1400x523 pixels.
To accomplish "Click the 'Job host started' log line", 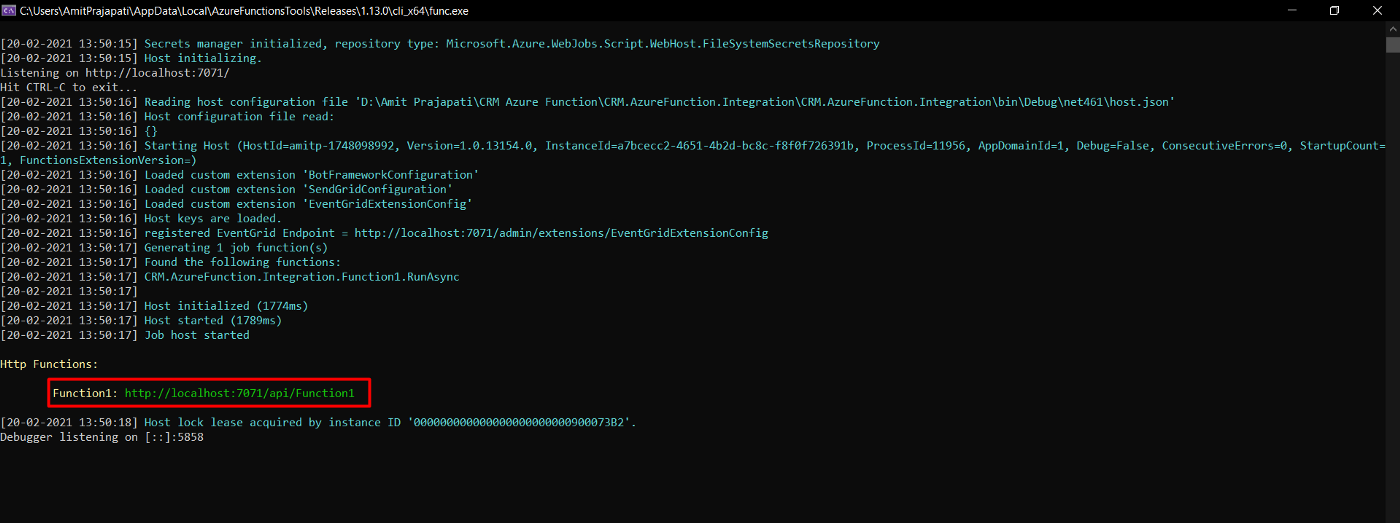I will coord(196,335).
